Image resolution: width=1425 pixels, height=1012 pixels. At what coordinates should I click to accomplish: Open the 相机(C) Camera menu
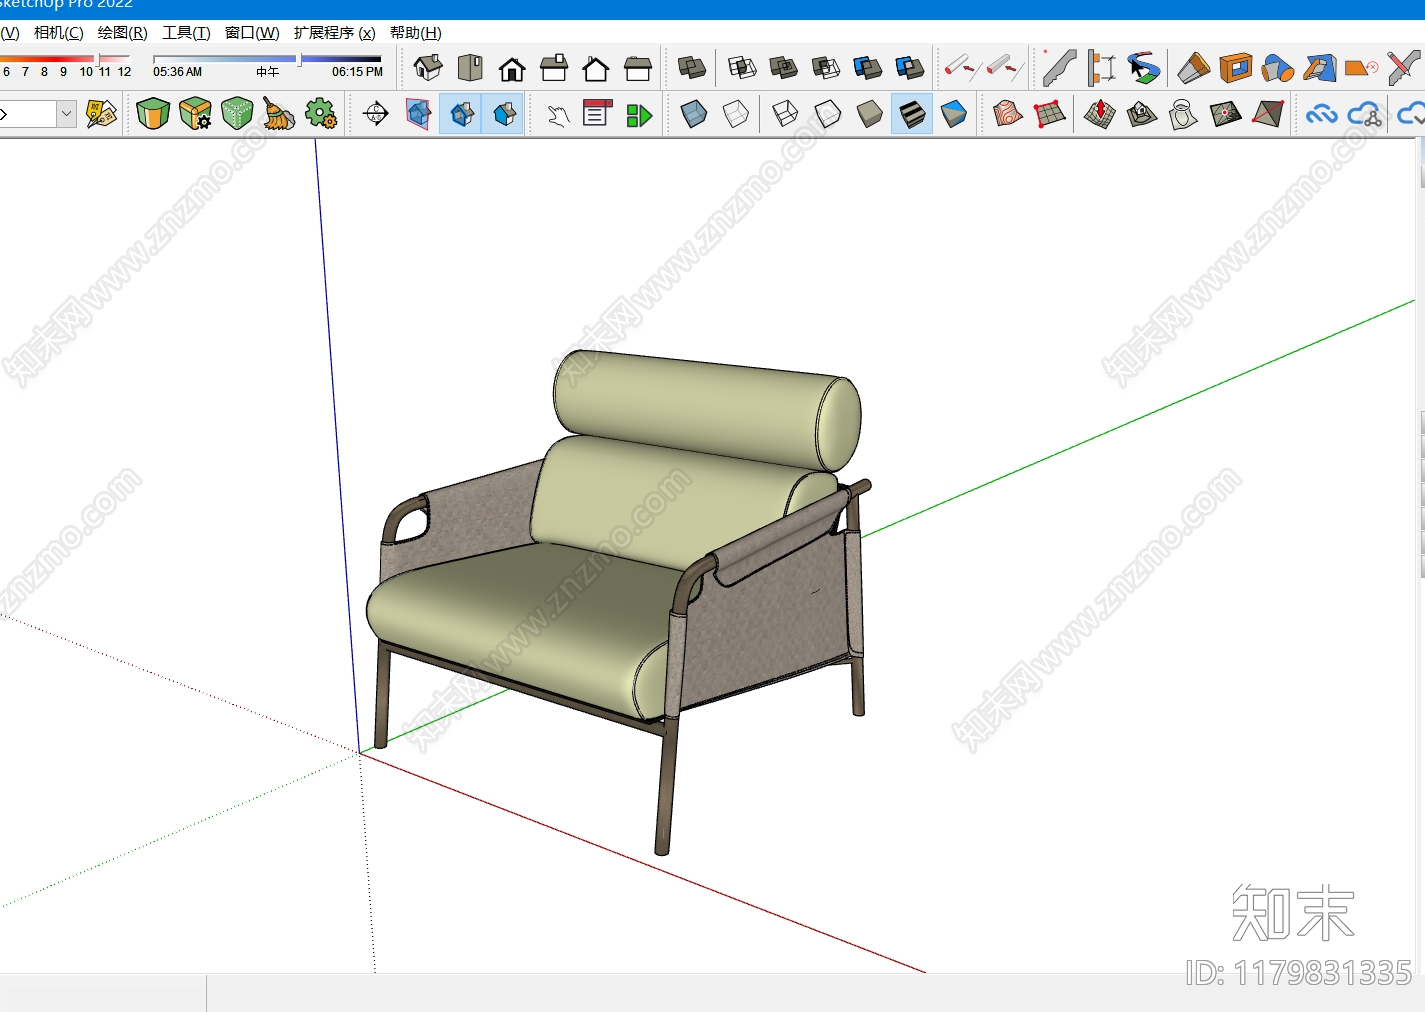click(59, 33)
